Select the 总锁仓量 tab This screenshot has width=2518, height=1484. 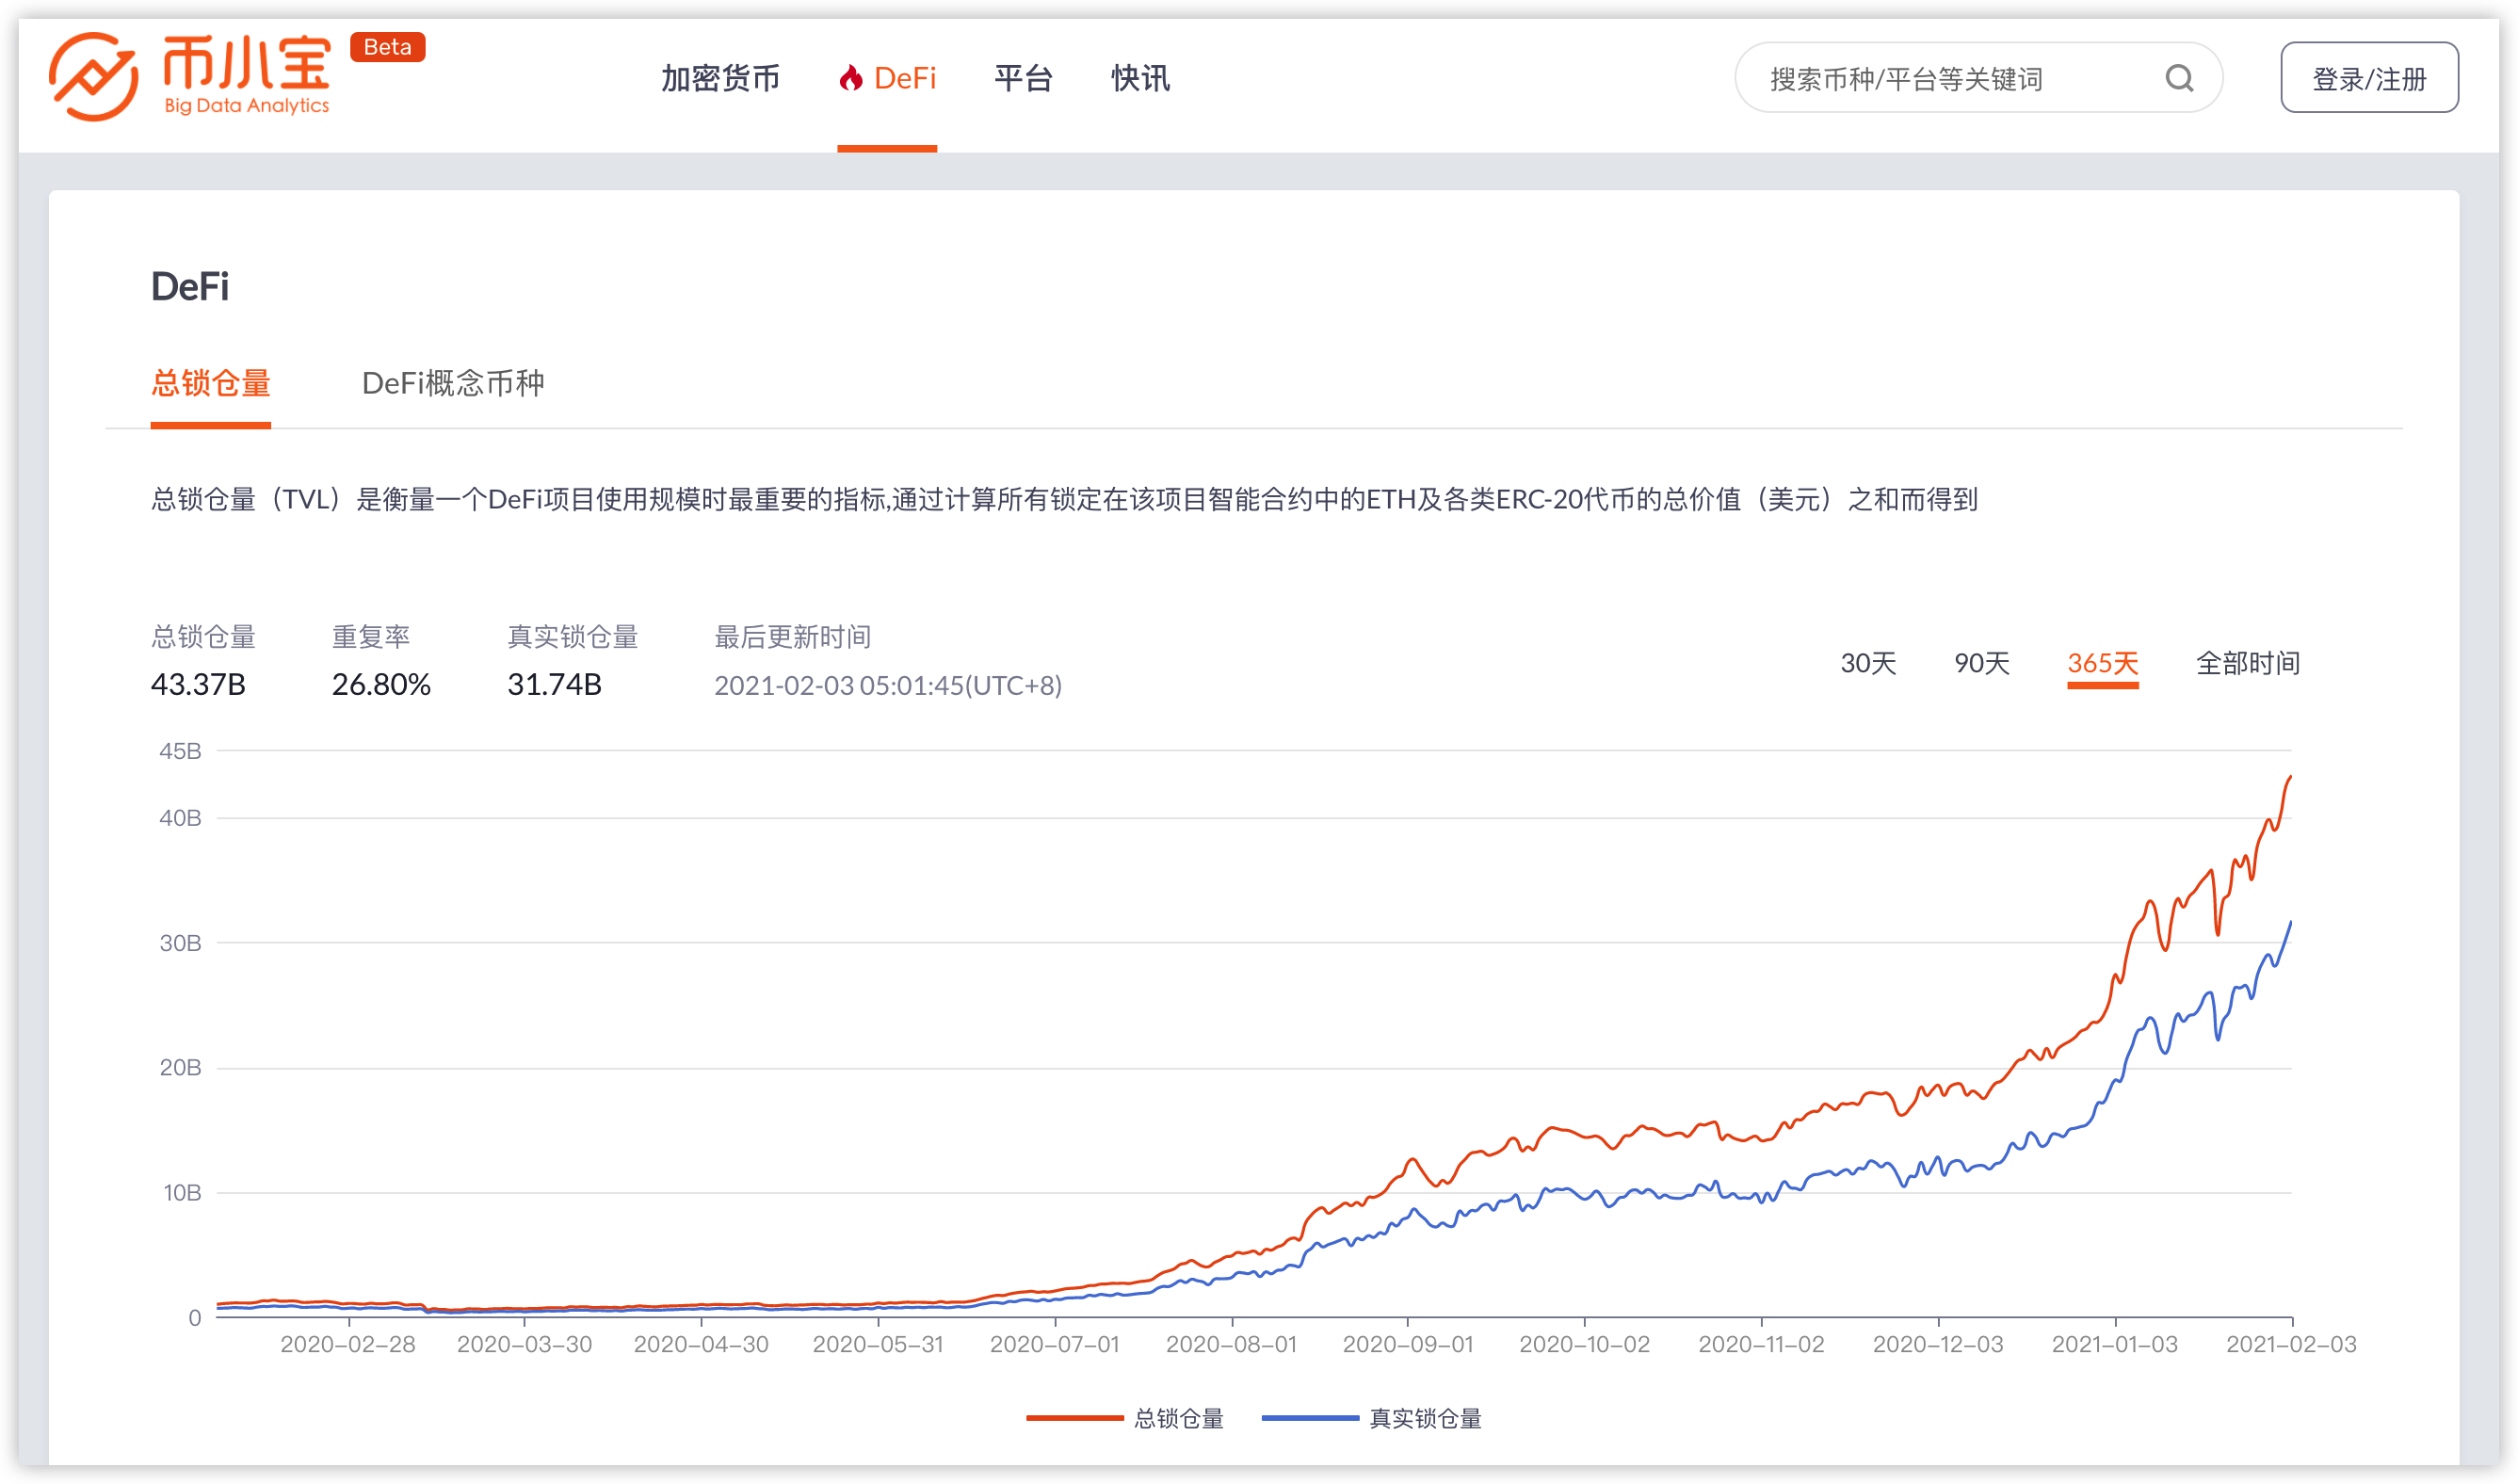tap(211, 384)
